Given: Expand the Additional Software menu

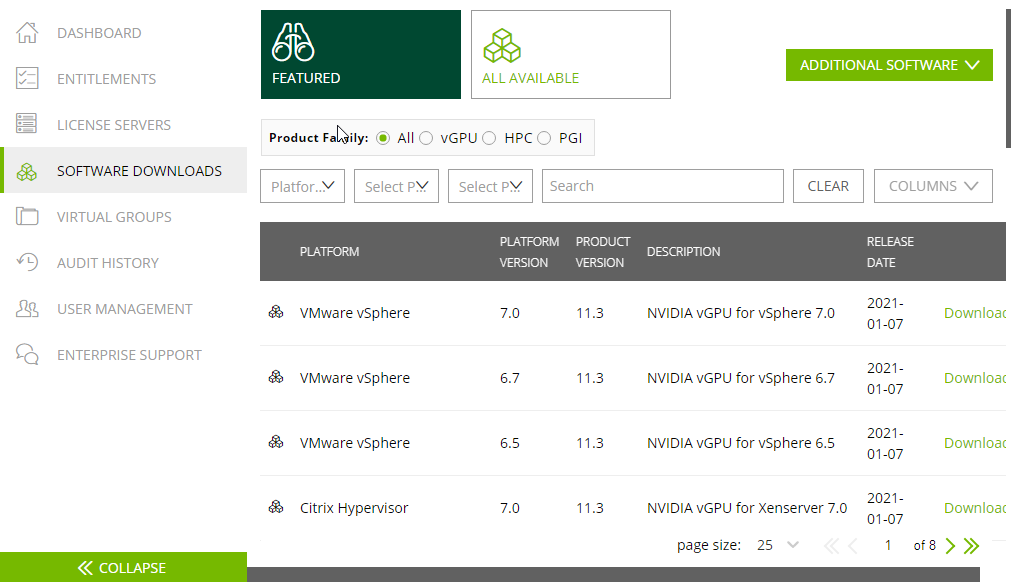Looking at the screenshot, I should tap(889, 65).
